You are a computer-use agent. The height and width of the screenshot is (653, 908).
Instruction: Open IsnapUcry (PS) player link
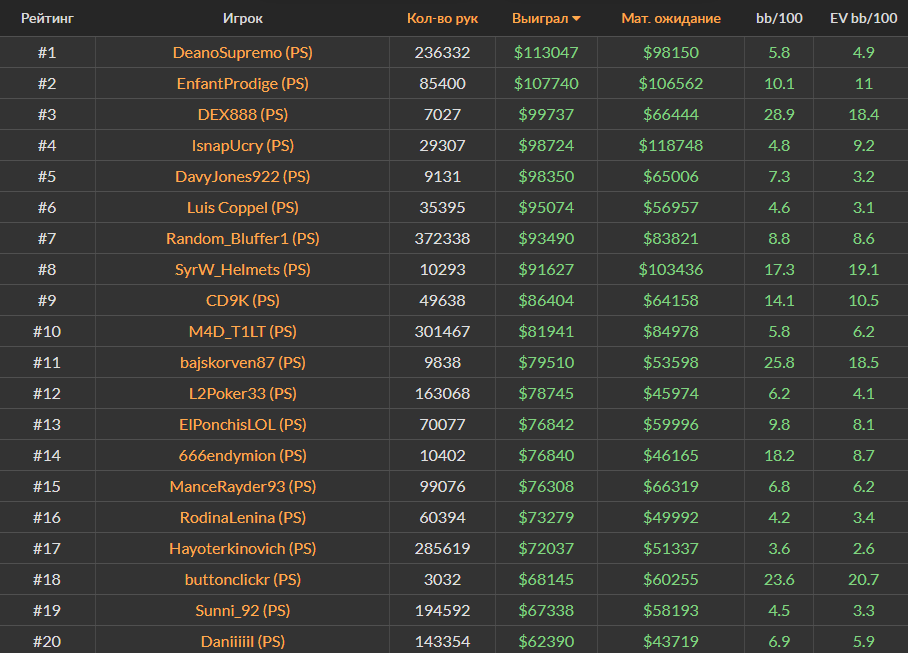242,145
